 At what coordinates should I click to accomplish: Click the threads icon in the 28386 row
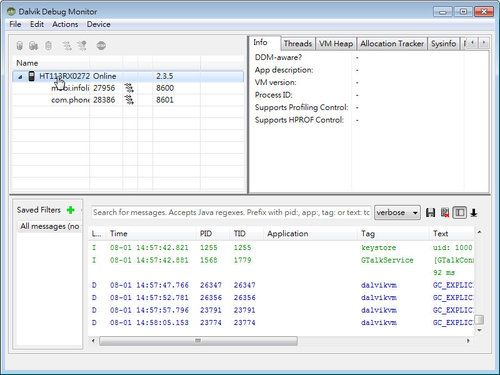point(129,100)
